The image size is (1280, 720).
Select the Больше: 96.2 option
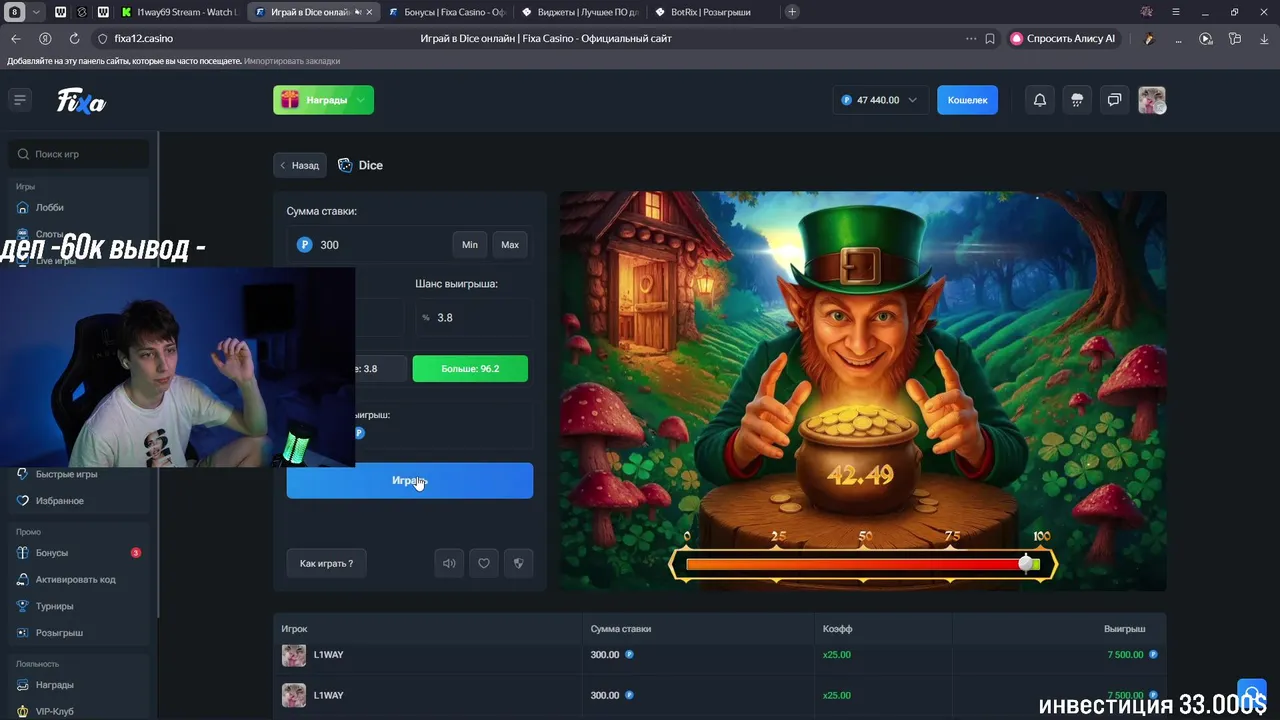(470, 369)
